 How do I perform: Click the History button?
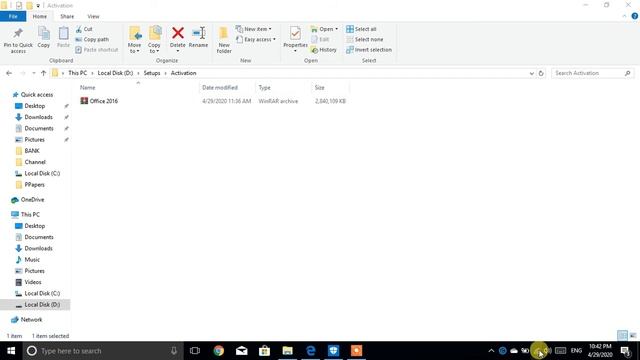tap(324, 50)
